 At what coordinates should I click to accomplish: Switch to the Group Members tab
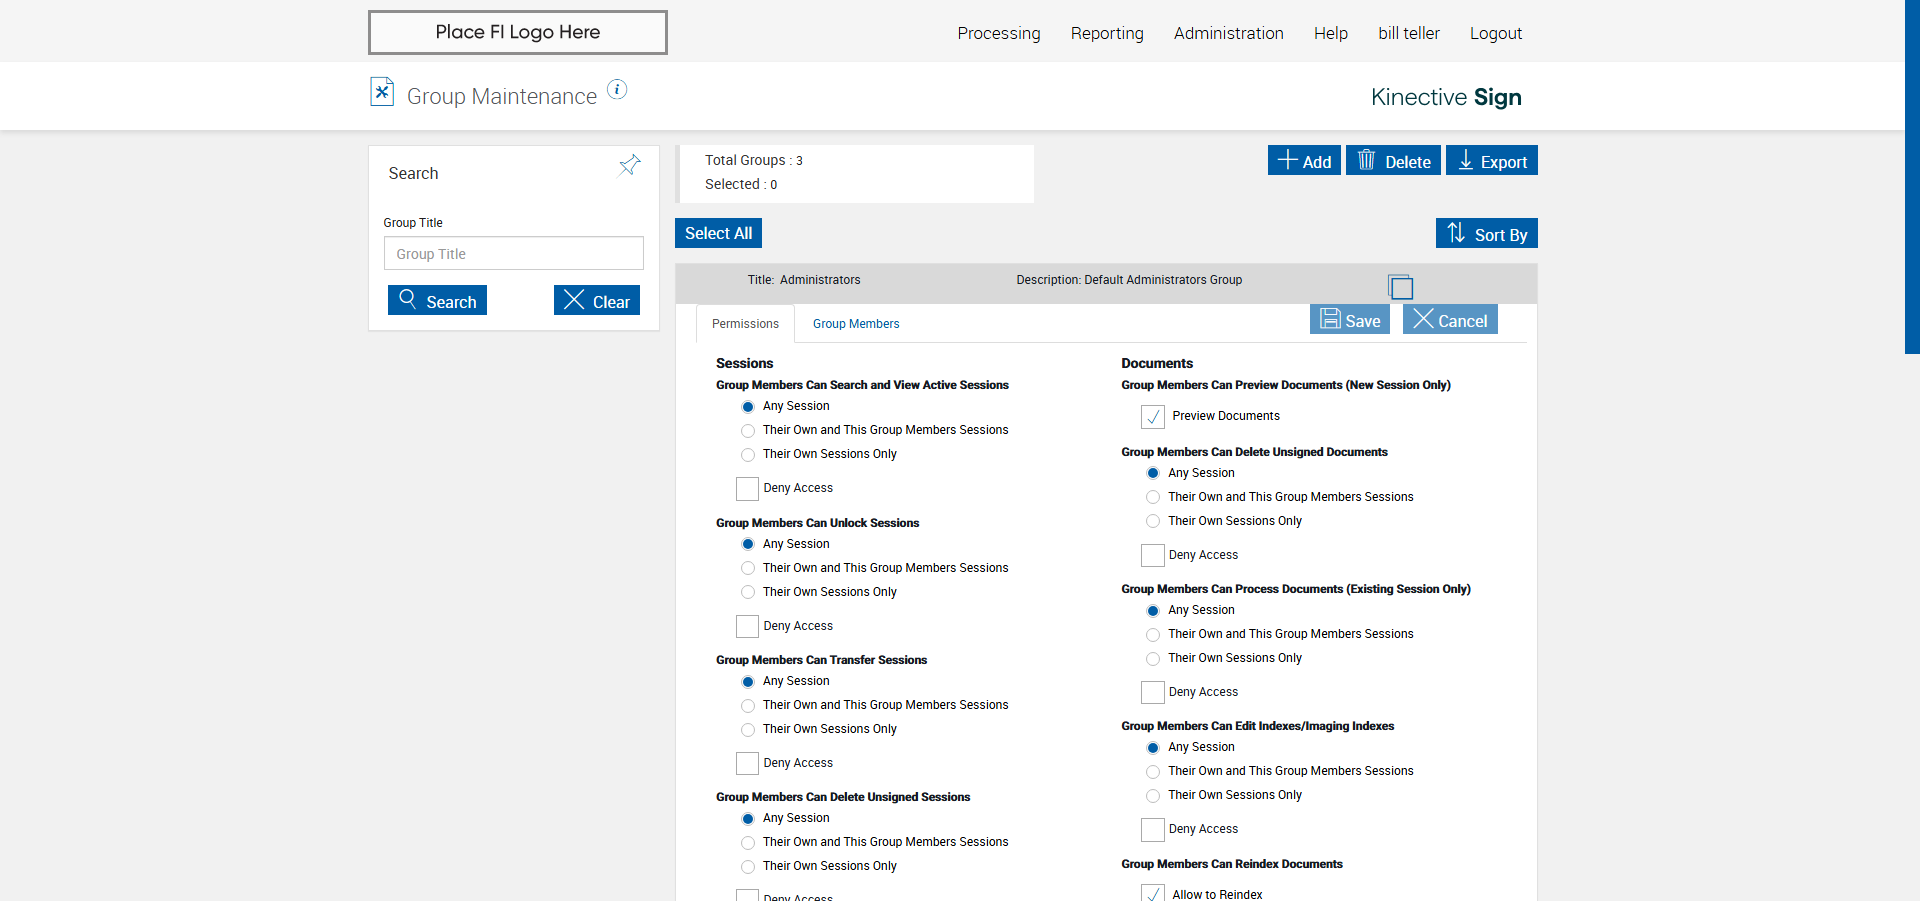[855, 324]
